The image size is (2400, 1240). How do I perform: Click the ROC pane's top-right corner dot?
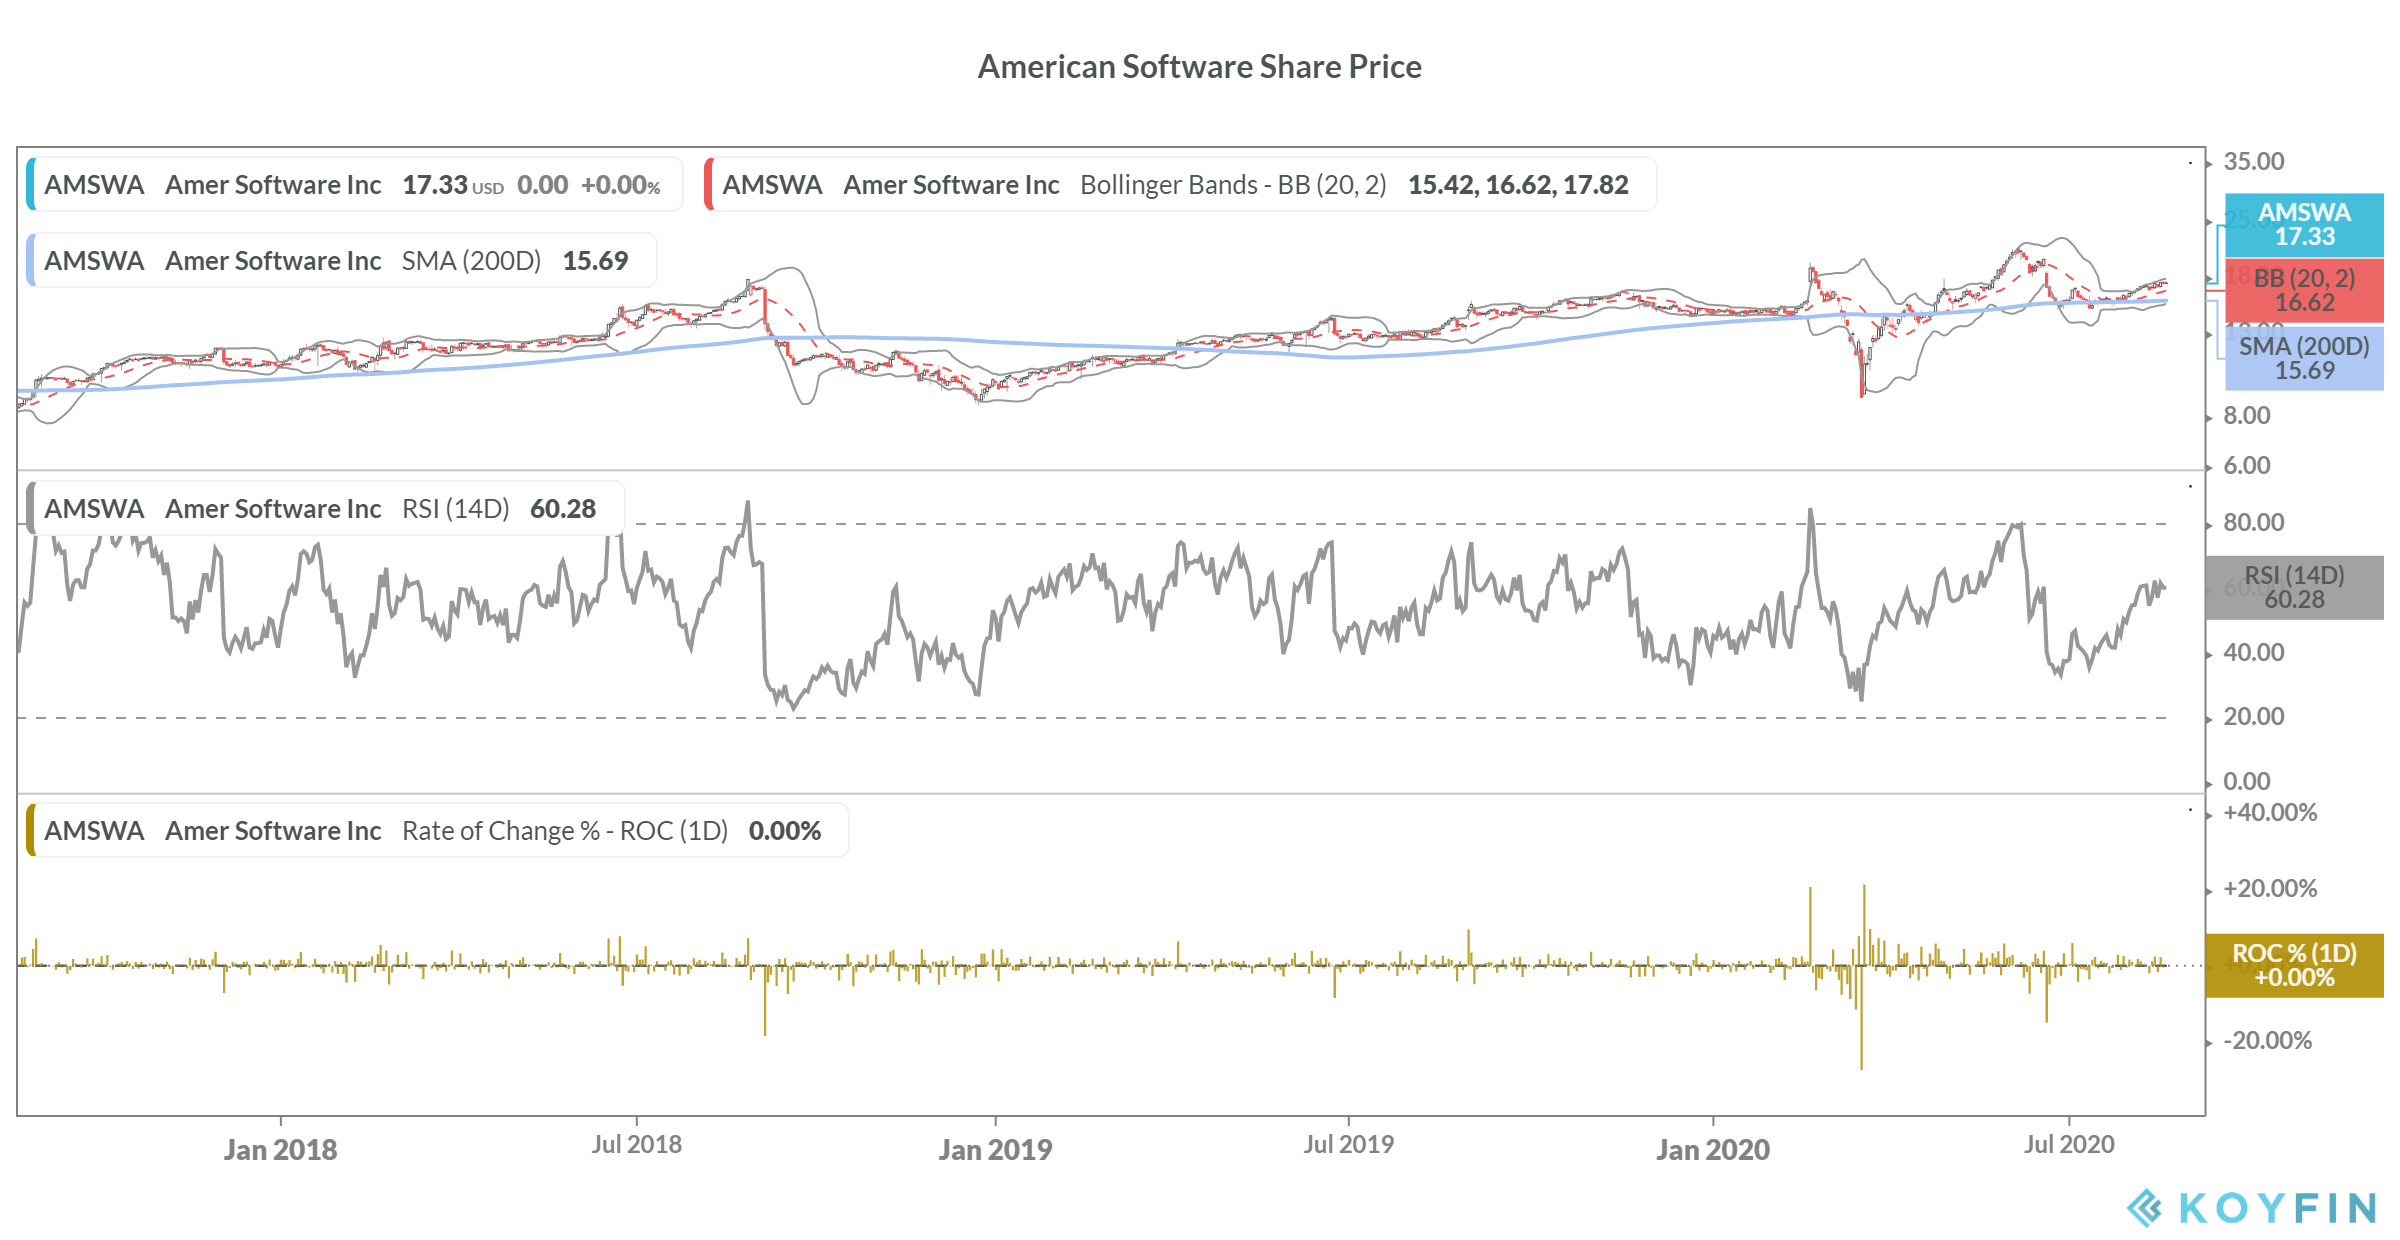tap(2190, 810)
